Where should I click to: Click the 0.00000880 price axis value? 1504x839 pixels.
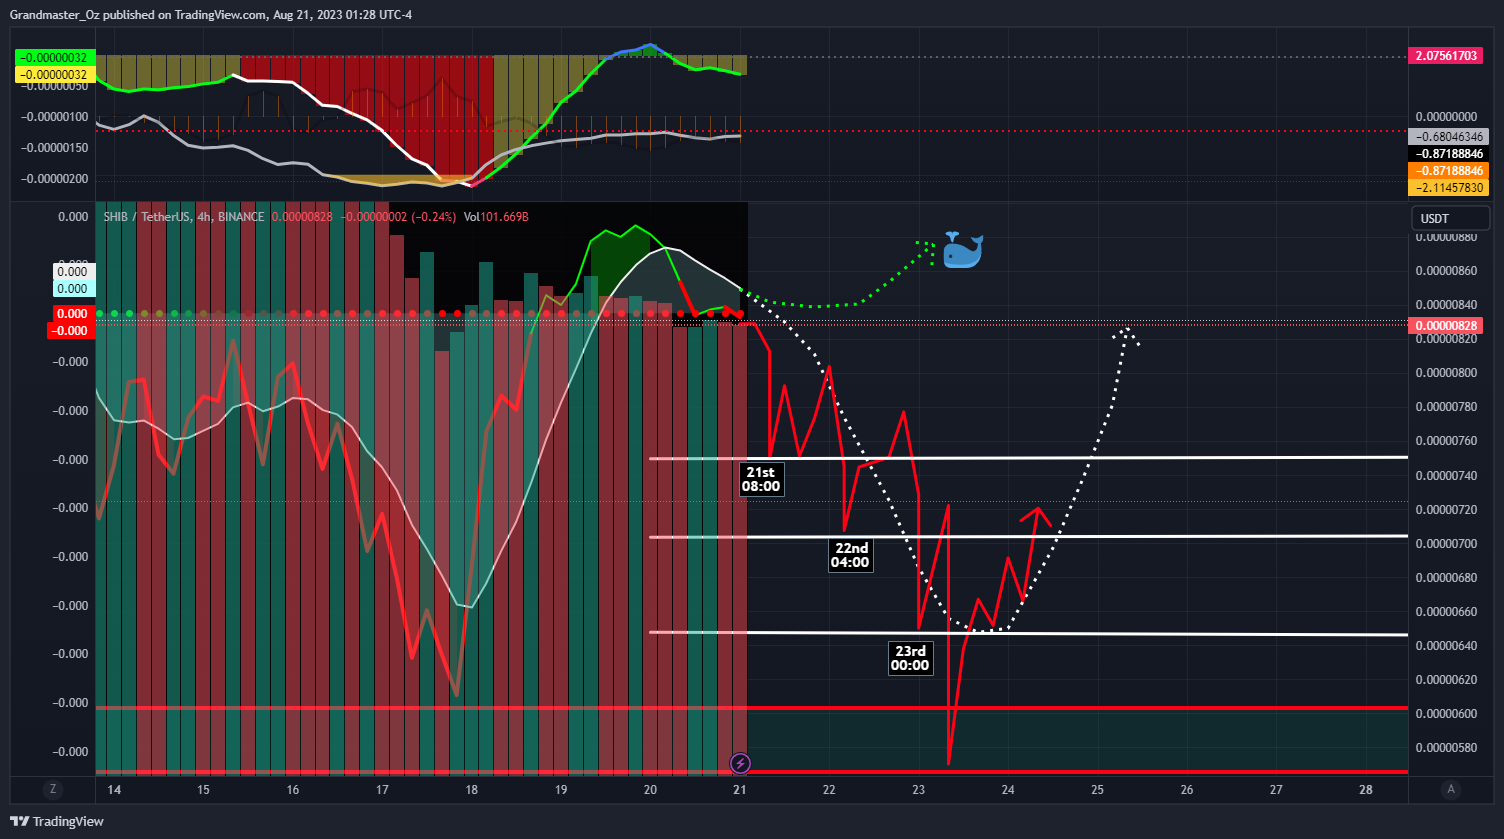pos(1447,237)
